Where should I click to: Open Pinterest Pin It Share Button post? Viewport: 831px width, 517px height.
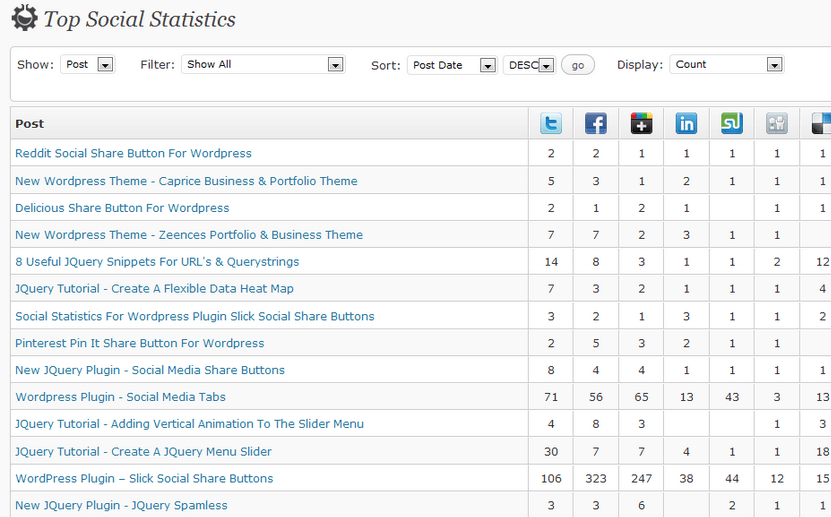(139, 343)
